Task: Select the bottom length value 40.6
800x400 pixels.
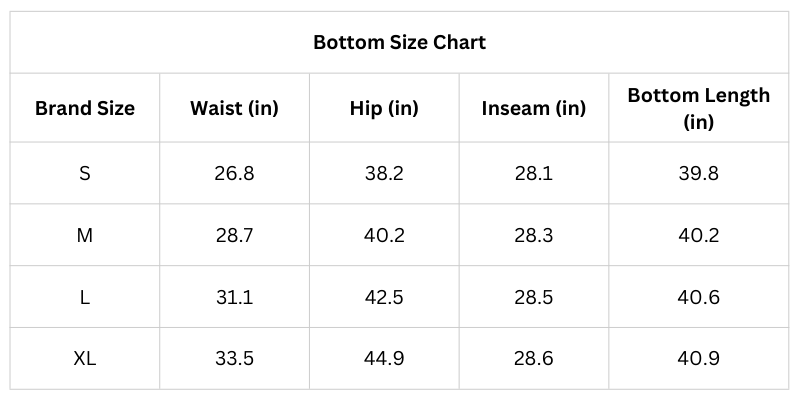Action: (x=698, y=296)
